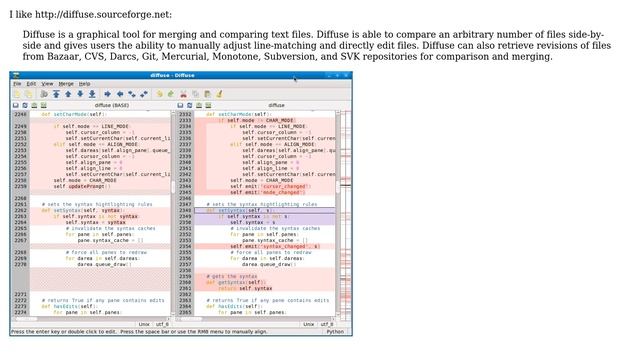The image size is (640, 360).
Task: Click the horizontal scrollbar under the left pane
Action: click(91, 318)
